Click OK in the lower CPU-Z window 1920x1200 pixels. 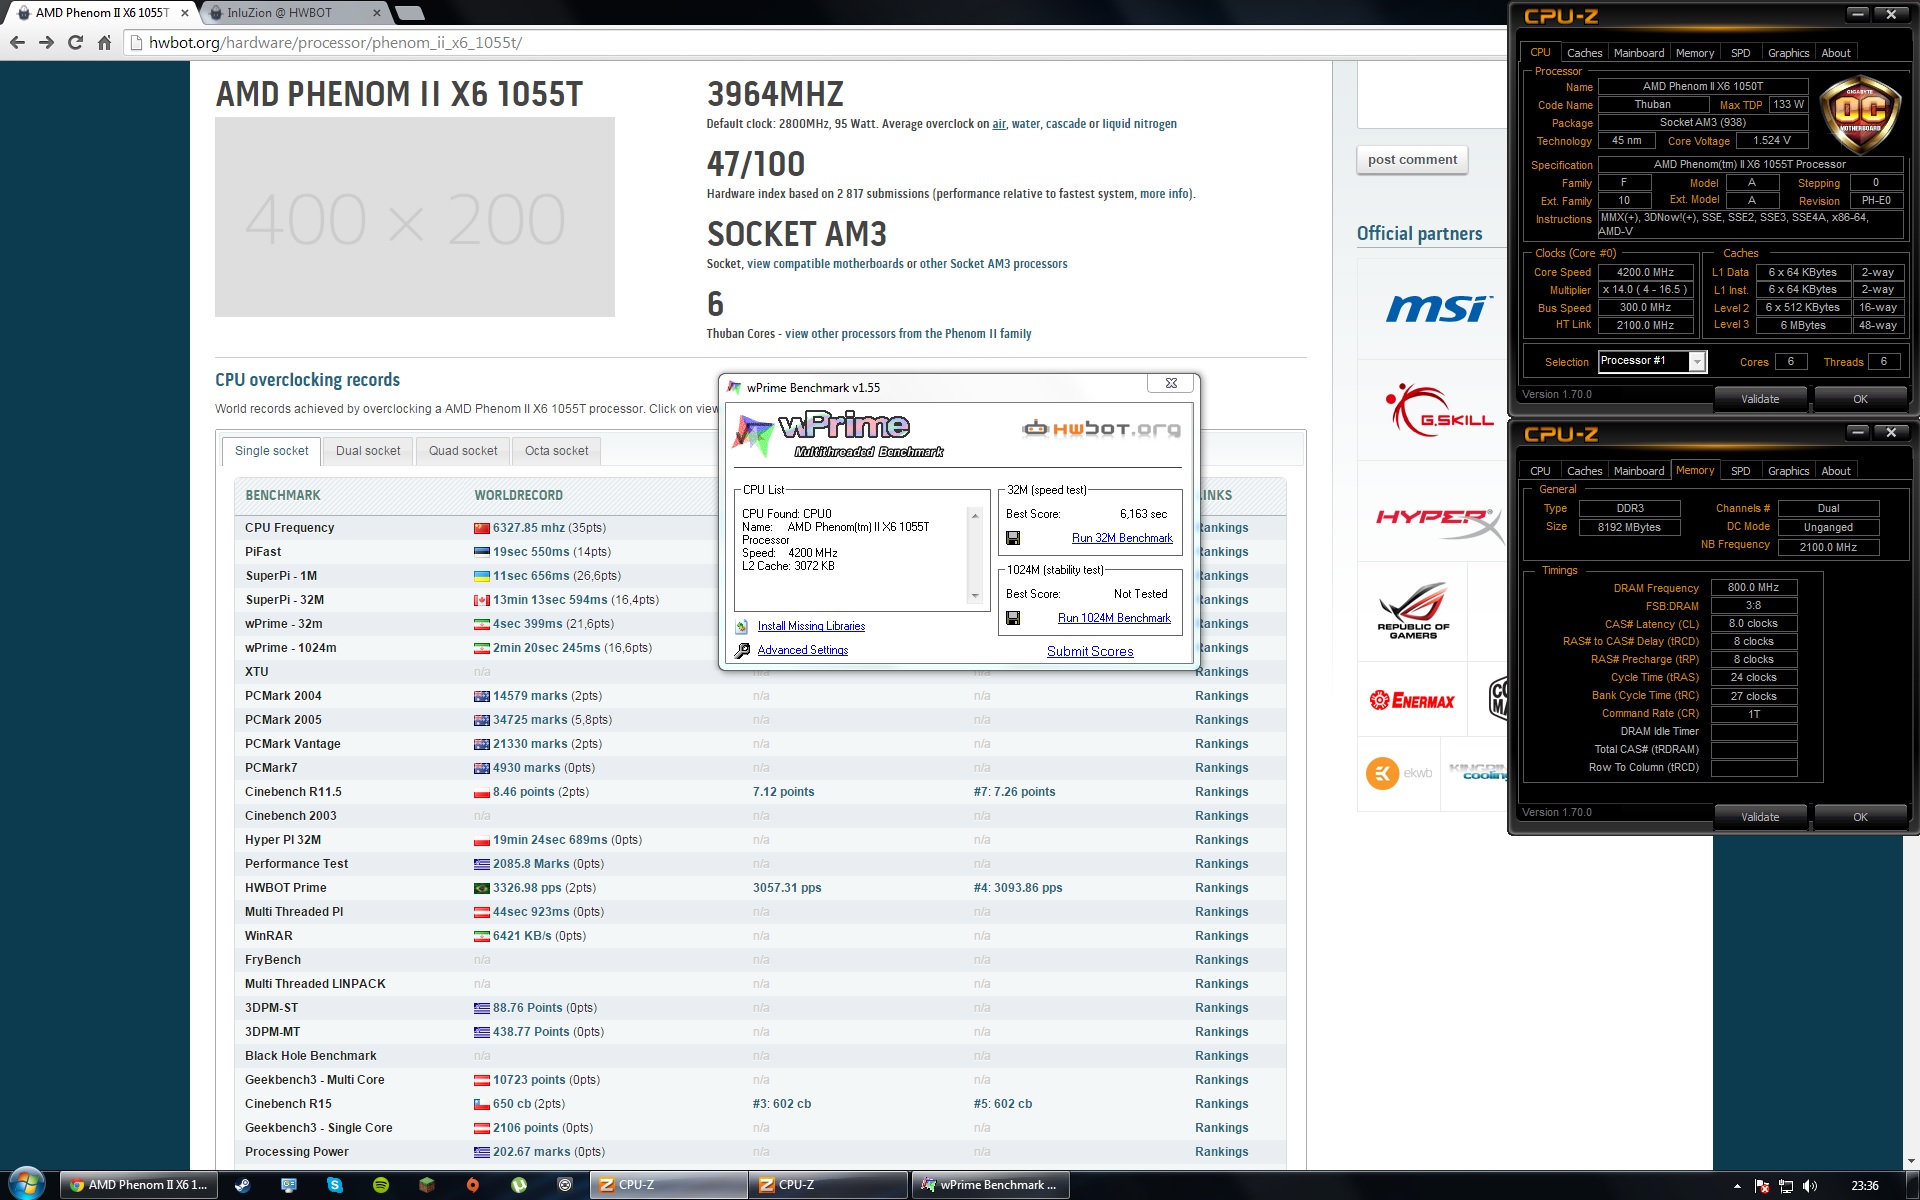1860,817
